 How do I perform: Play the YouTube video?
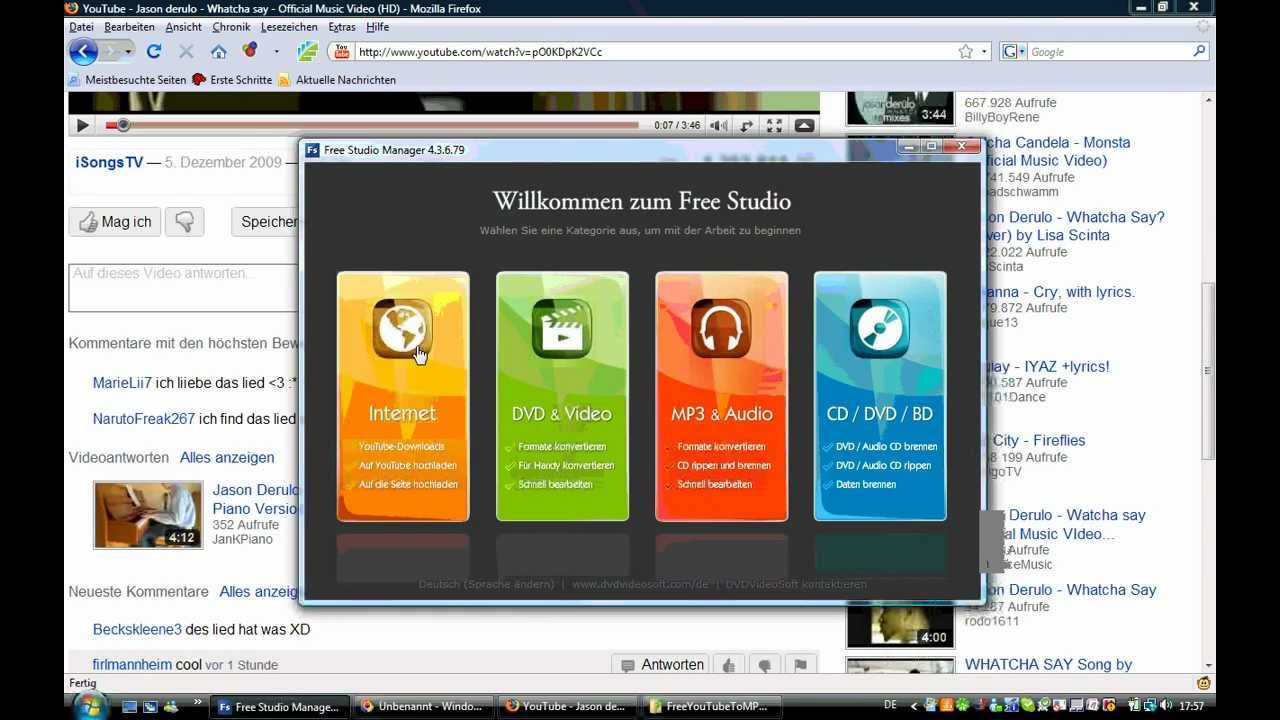point(83,125)
